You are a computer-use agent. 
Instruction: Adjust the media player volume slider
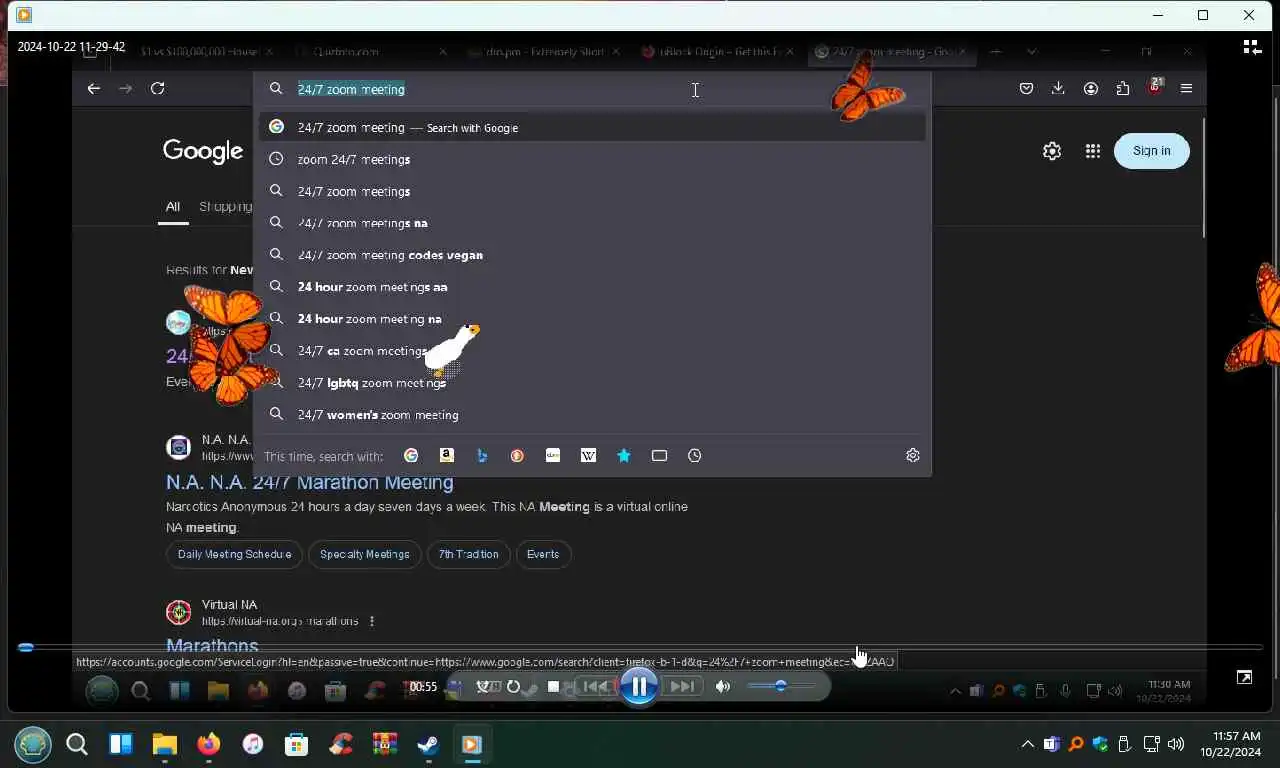781,686
